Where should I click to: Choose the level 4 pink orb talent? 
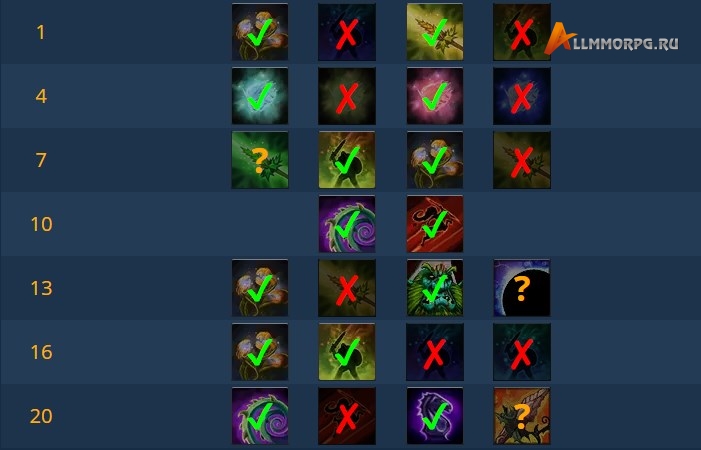pos(435,96)
